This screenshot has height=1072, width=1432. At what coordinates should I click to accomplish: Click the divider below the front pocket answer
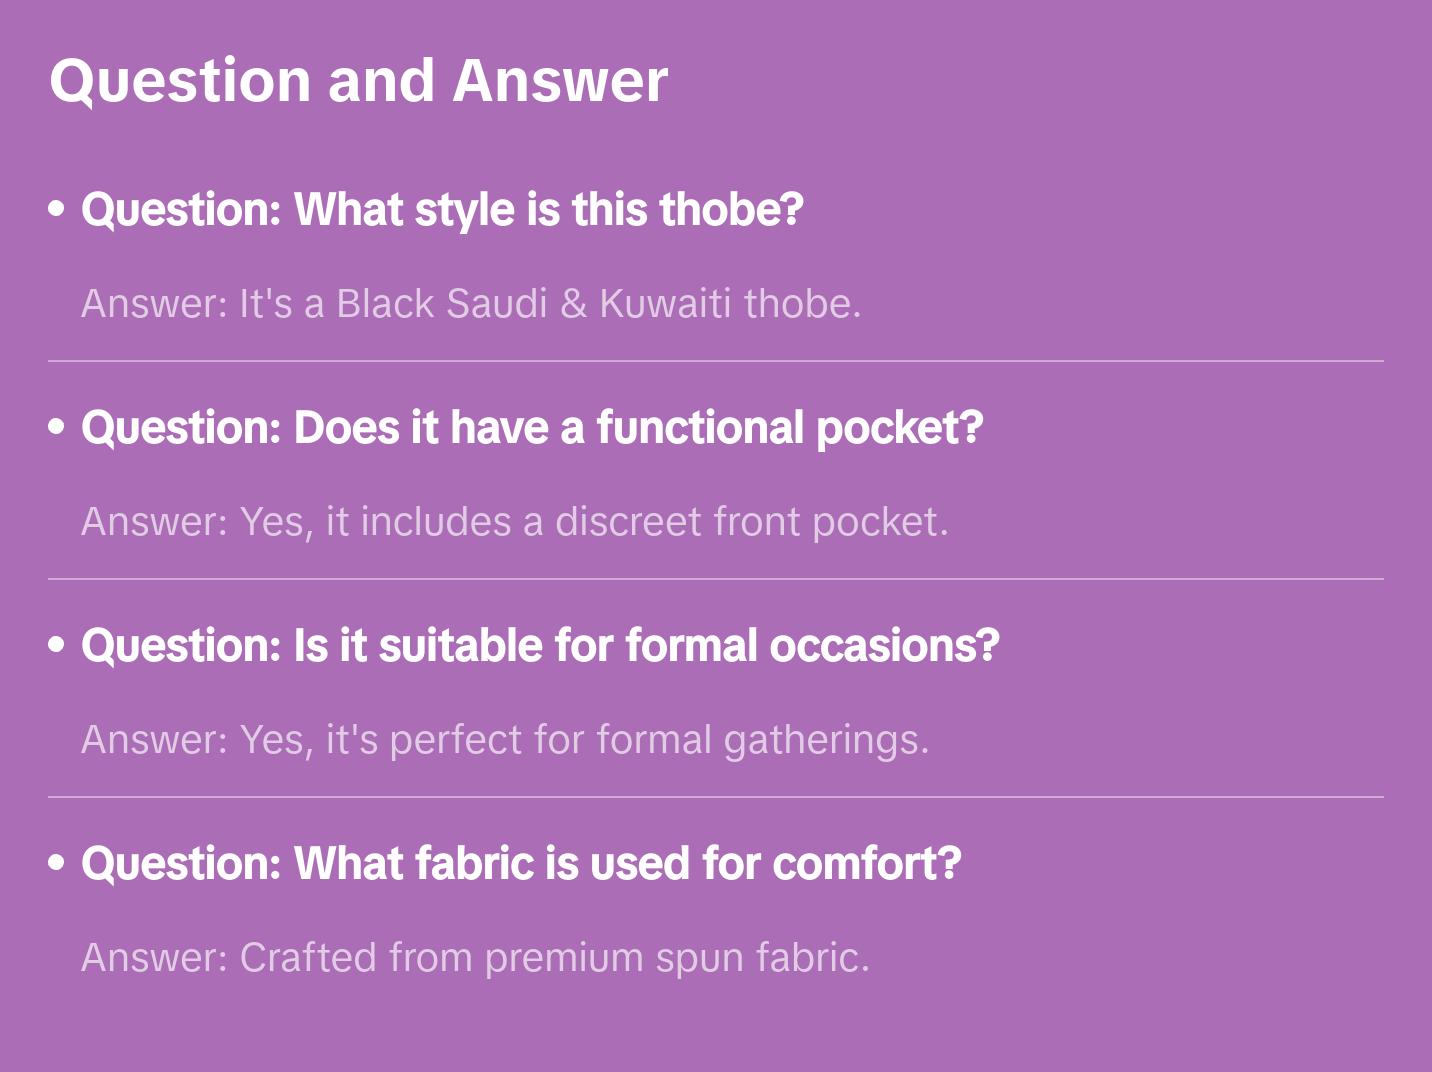pos(716,579)
